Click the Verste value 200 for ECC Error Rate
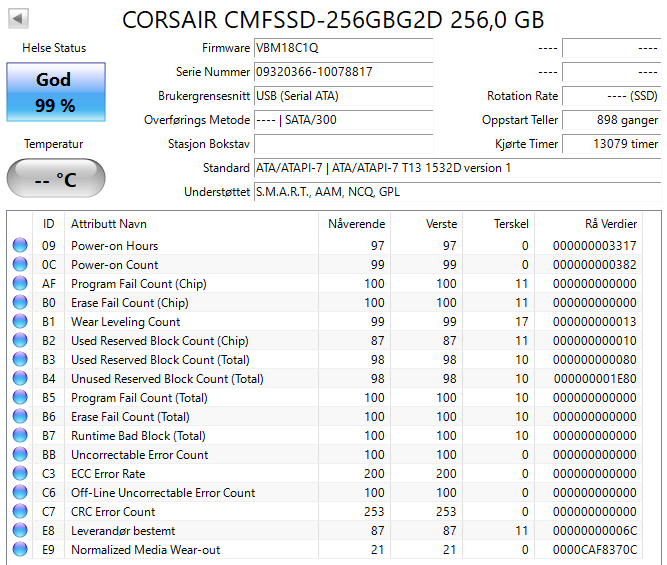Screen dimensions: 667x565 pyautogui.click(x=446, y=474)
